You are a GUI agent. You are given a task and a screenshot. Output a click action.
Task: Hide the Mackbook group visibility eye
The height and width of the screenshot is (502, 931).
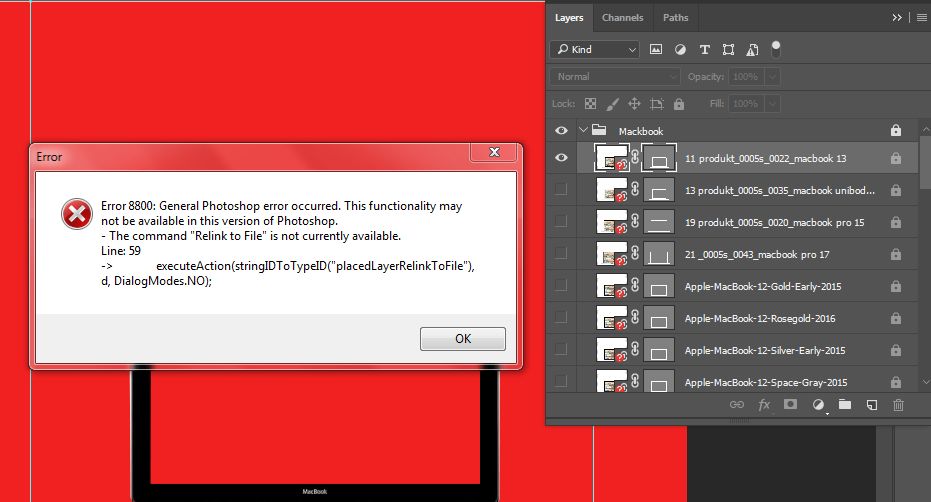click(561, 131)
